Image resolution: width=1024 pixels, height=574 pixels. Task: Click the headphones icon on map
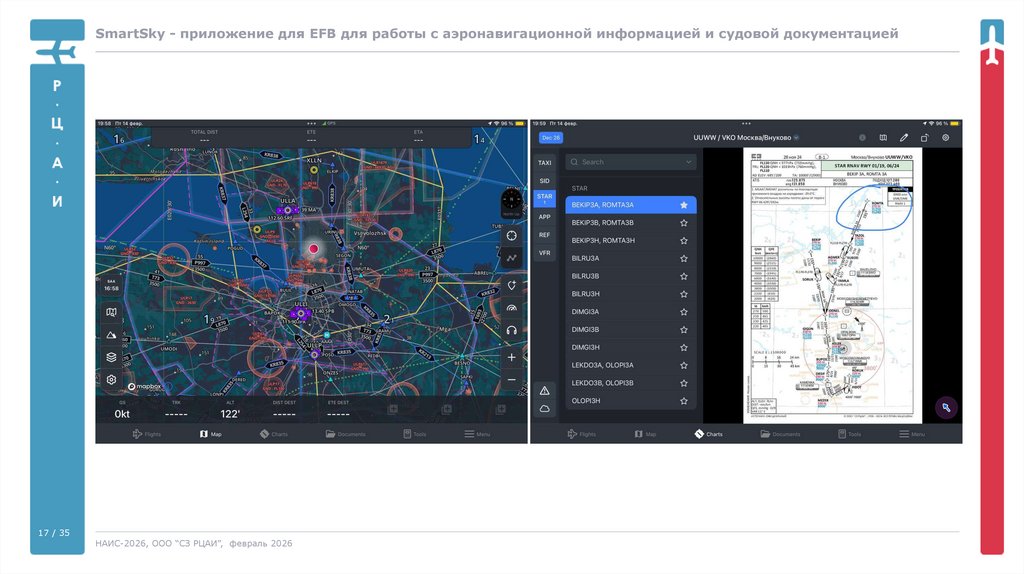click(512, 330)
